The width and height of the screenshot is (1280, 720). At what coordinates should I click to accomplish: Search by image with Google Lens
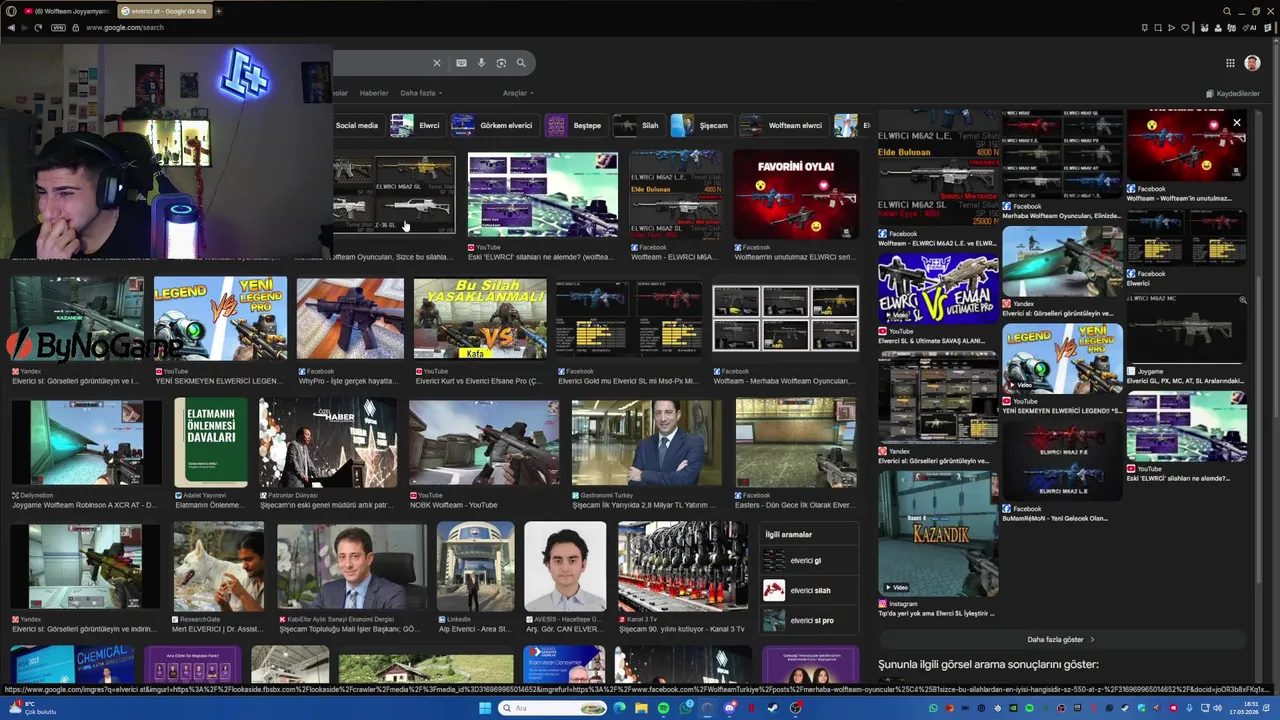point(501,63)
